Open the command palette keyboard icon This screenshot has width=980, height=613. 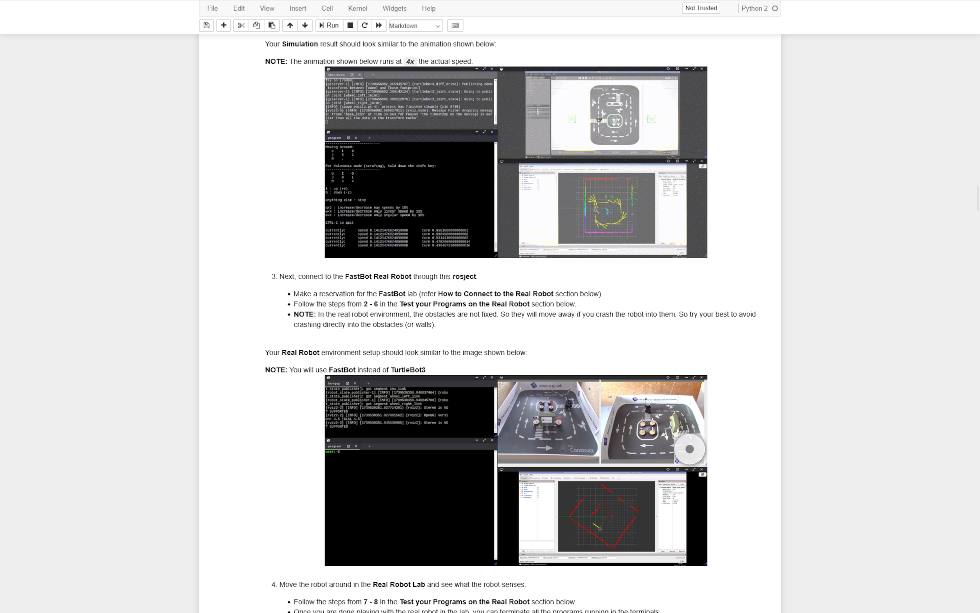click(455, 25)
